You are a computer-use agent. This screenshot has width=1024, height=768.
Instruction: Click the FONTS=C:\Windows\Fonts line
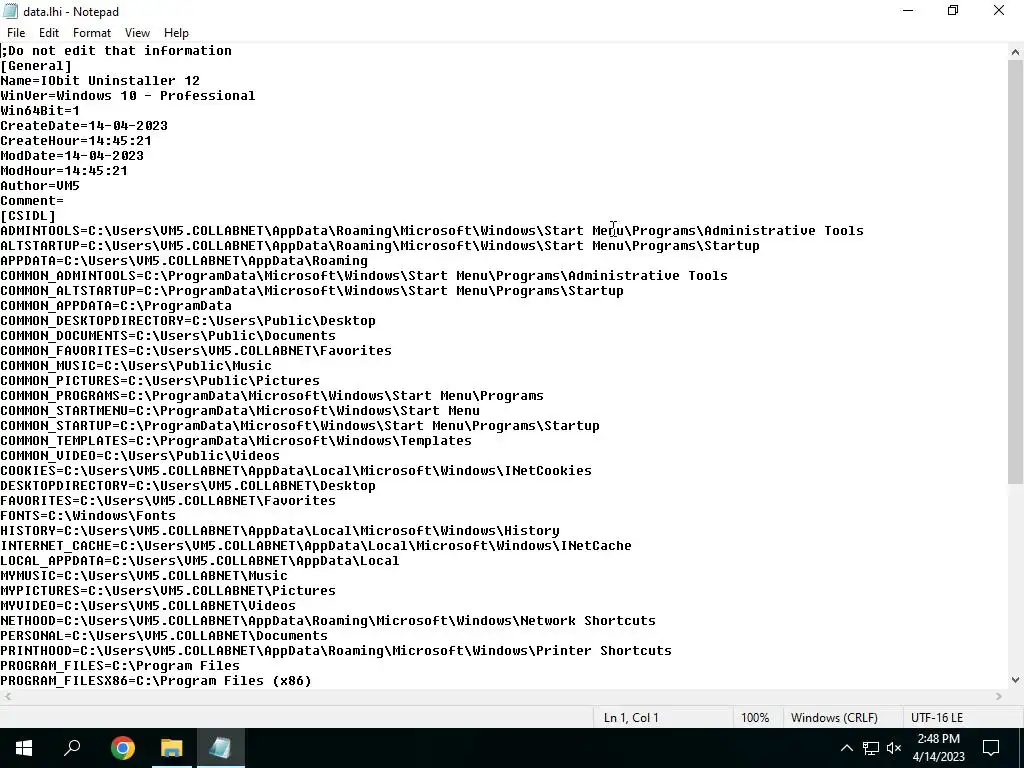point(88,516)
